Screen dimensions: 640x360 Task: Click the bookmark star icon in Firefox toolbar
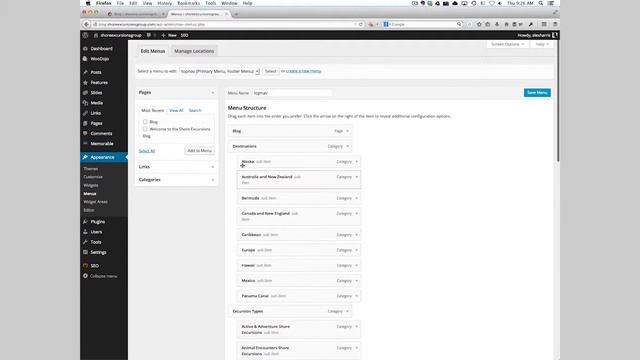click(479, 24)
